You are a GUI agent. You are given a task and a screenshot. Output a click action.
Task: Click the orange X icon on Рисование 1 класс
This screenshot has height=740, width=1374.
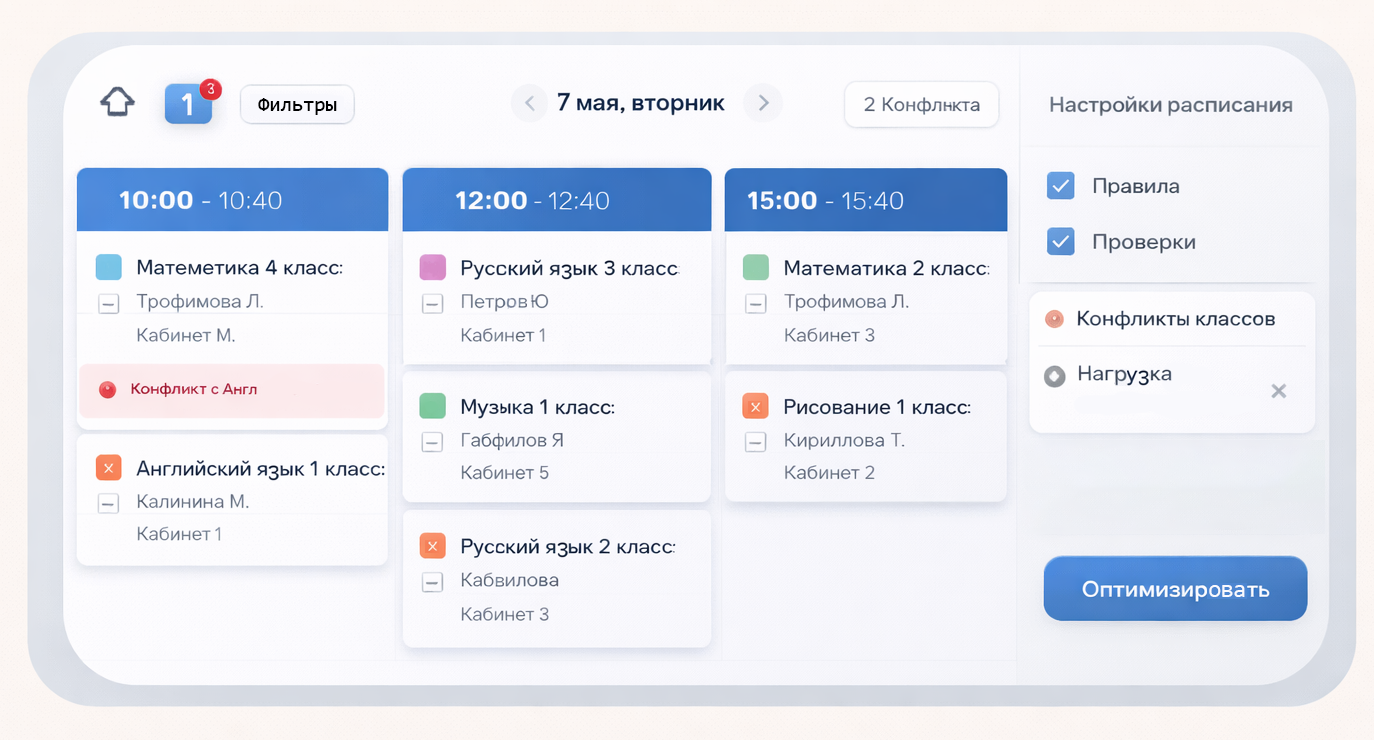[x=756, y=406]
